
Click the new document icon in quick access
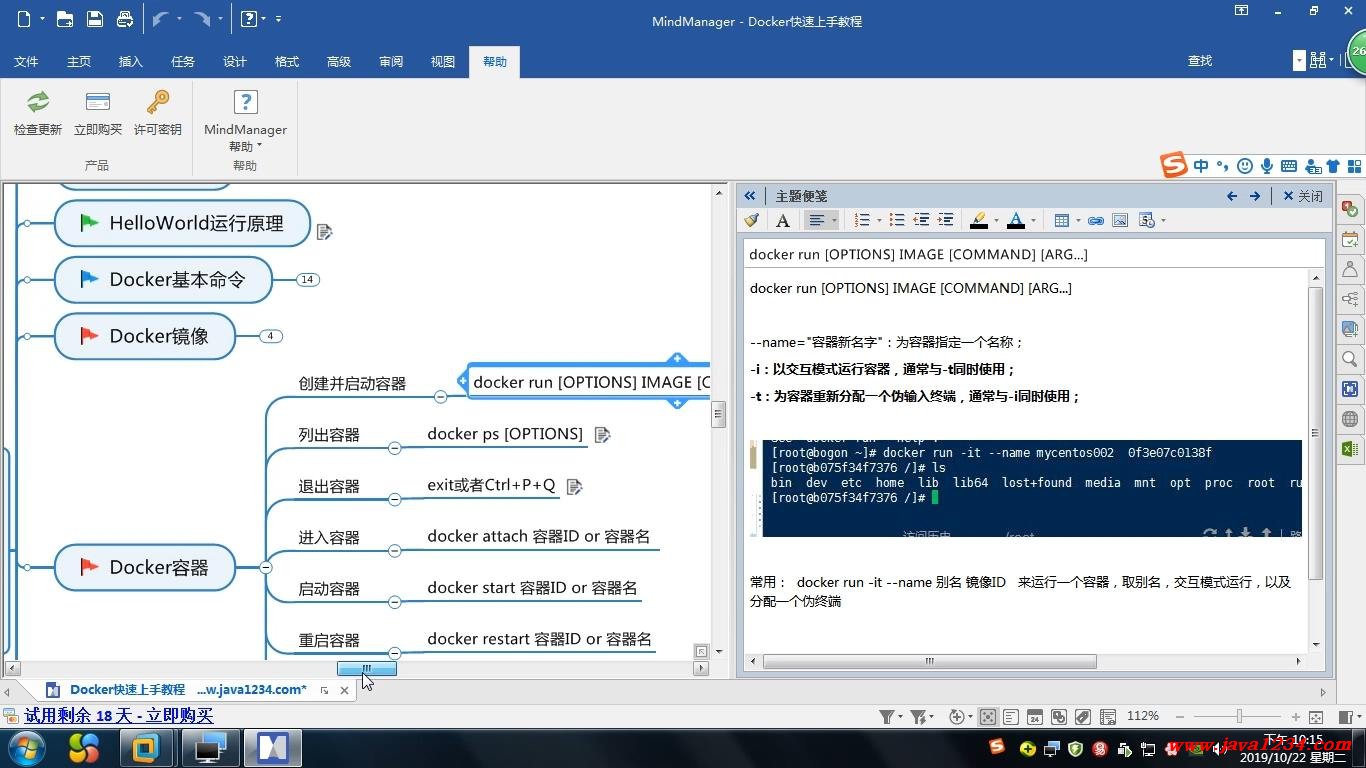tap(24, 19)
